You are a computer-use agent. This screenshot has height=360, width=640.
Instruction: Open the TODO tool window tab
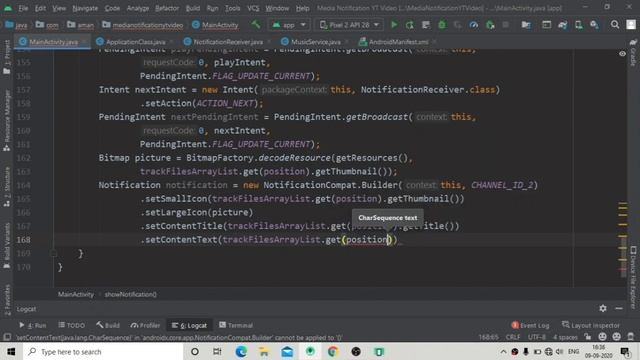point(71,325)
